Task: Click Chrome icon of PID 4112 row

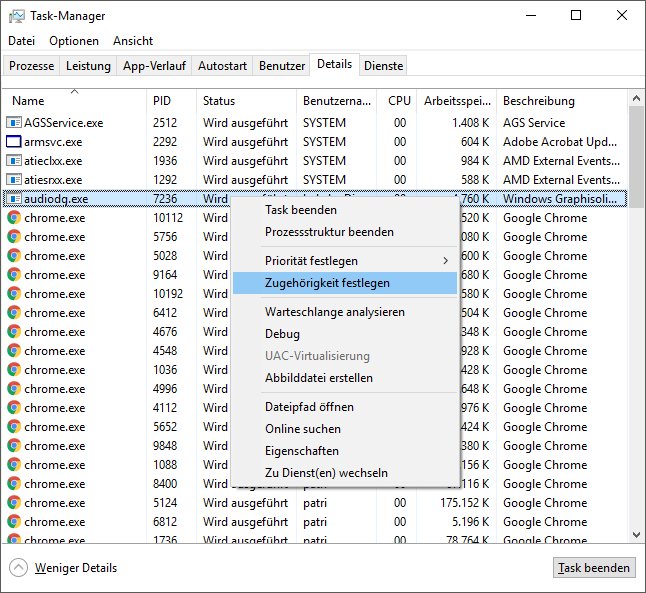Action: coord(14,407)
